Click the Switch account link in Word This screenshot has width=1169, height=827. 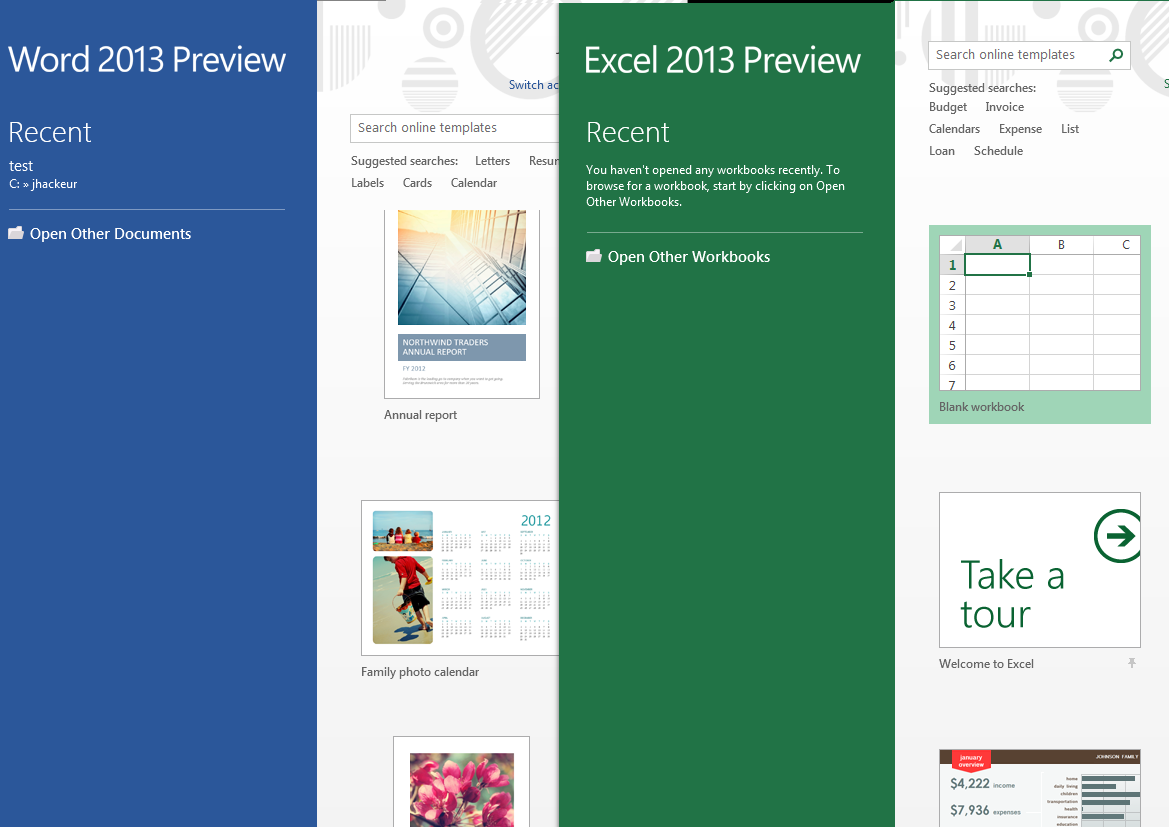[534, 85]
